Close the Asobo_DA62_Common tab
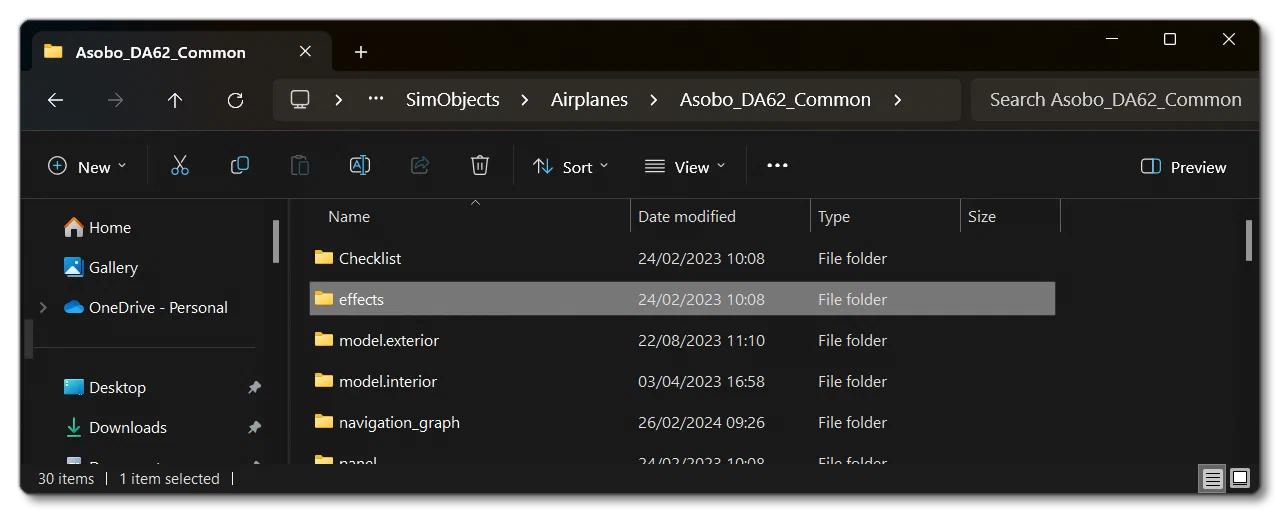 [x=305, y=51]
